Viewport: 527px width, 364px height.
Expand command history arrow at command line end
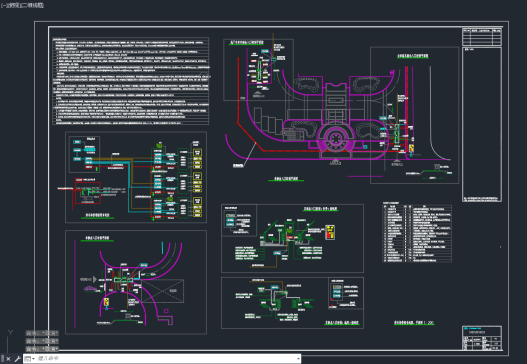[298, 359]
